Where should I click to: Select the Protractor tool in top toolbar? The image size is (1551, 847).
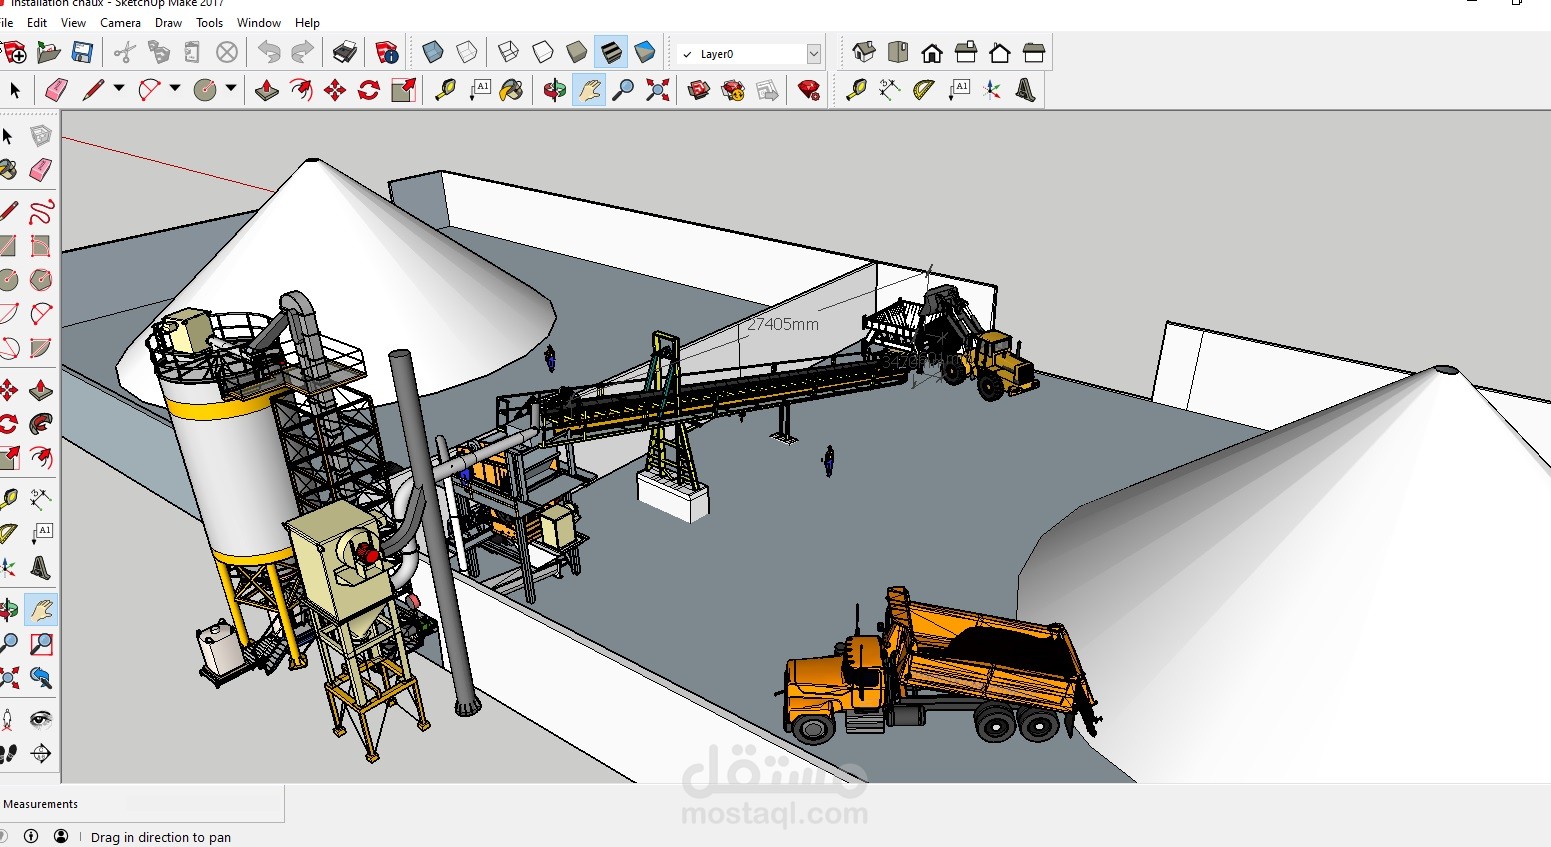[923, 90]
